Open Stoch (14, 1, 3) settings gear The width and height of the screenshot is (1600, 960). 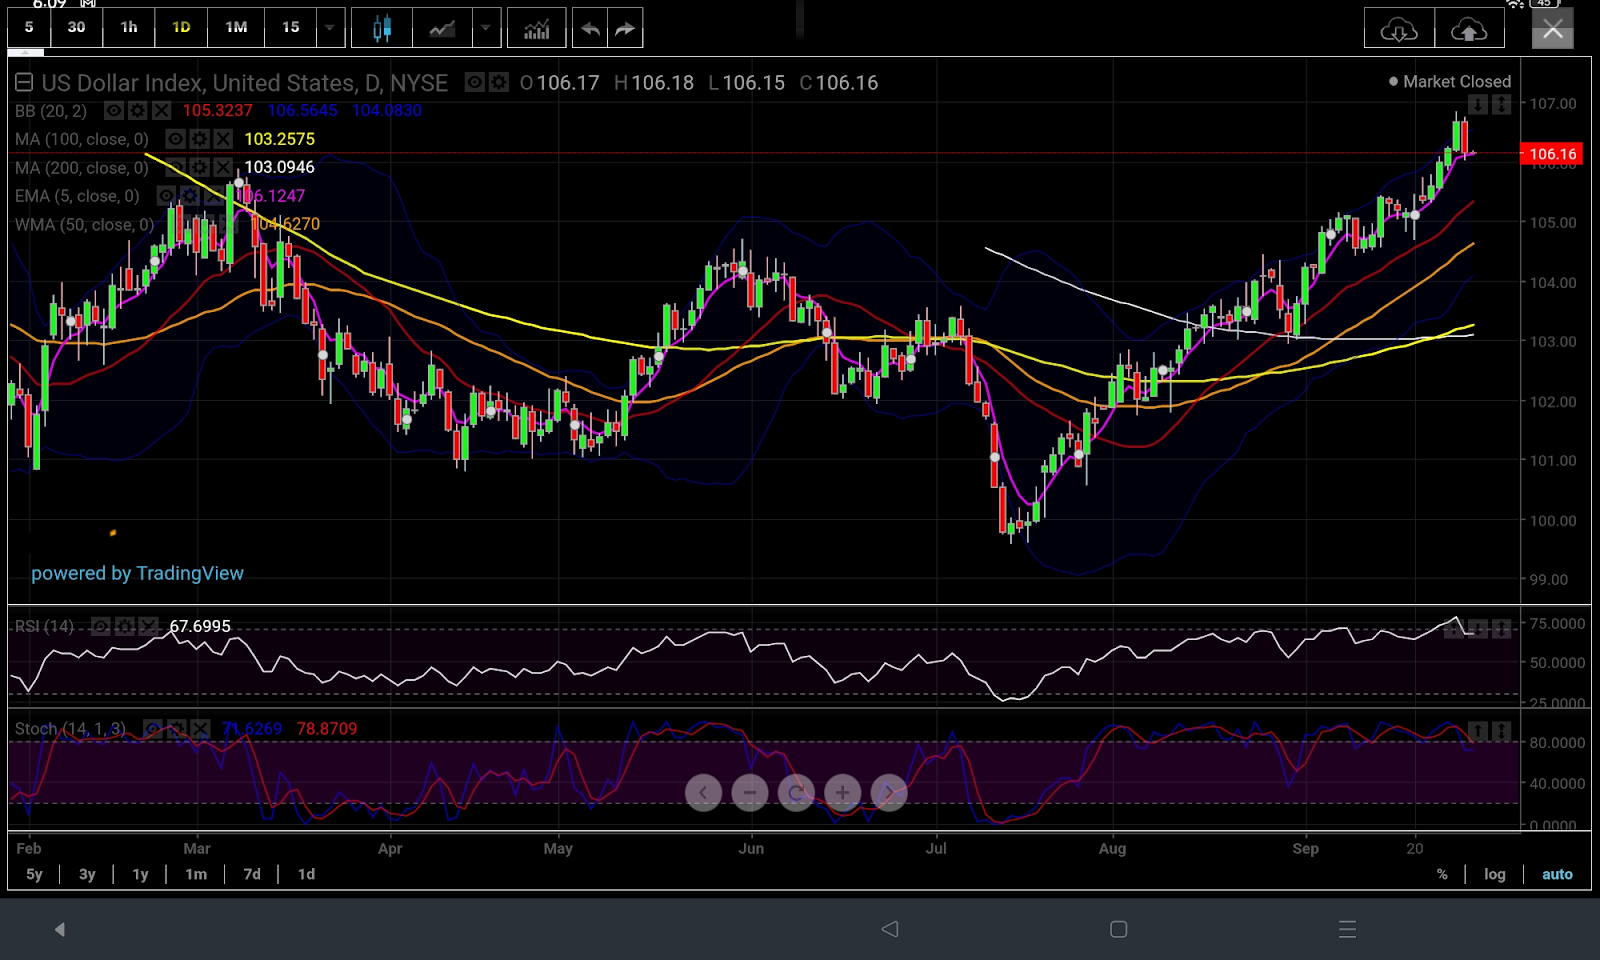click(177, 729)
